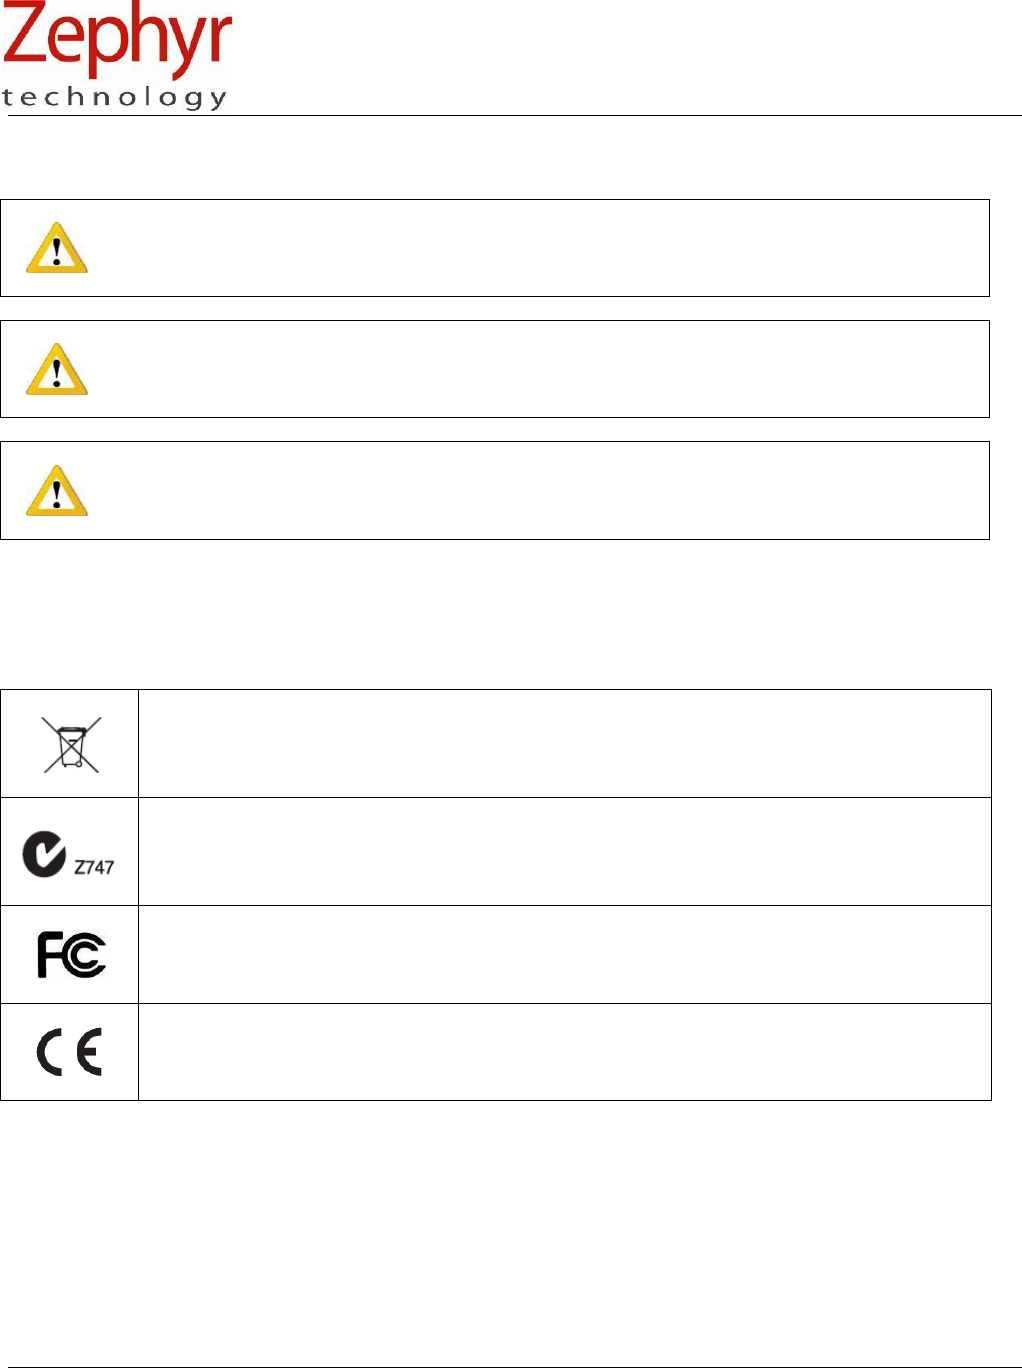Select the empty cell beside the CE mark

[564, 1052]
